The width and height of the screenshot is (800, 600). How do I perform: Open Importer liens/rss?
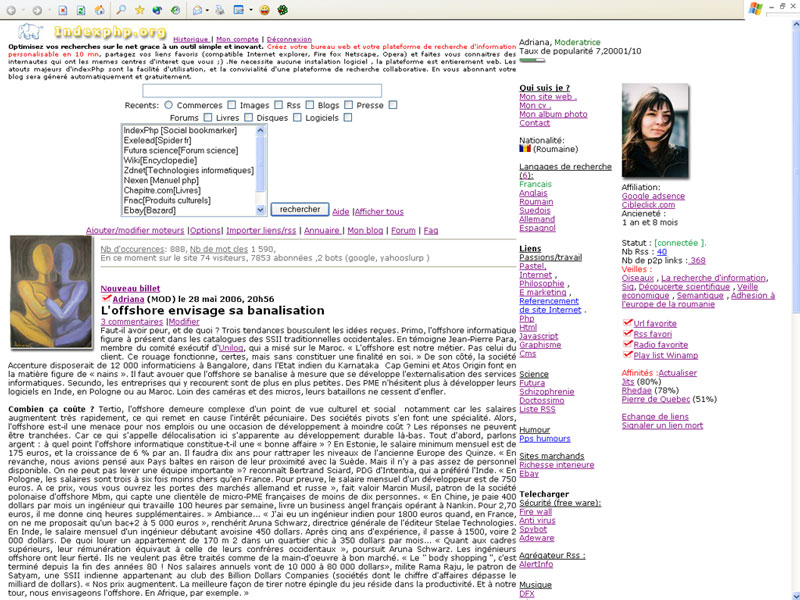coord(261,231)
